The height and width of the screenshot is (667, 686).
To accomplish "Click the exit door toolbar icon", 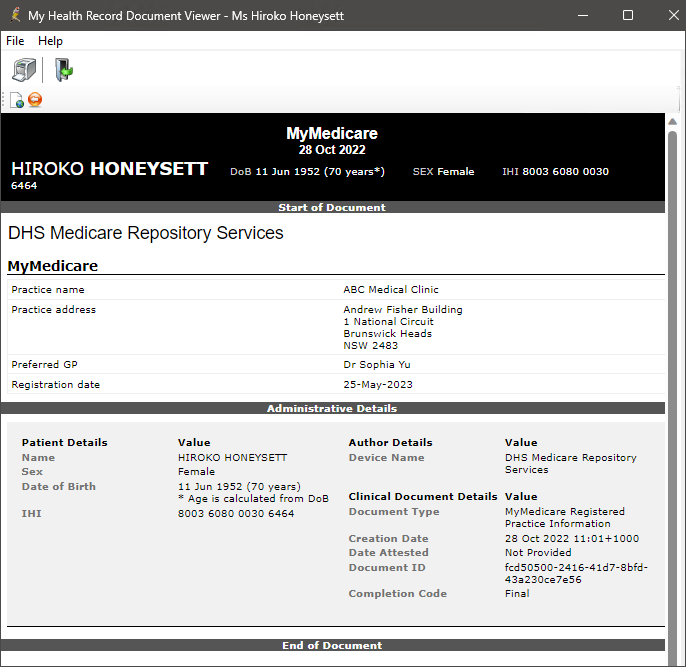I will [x=63, y=70].
